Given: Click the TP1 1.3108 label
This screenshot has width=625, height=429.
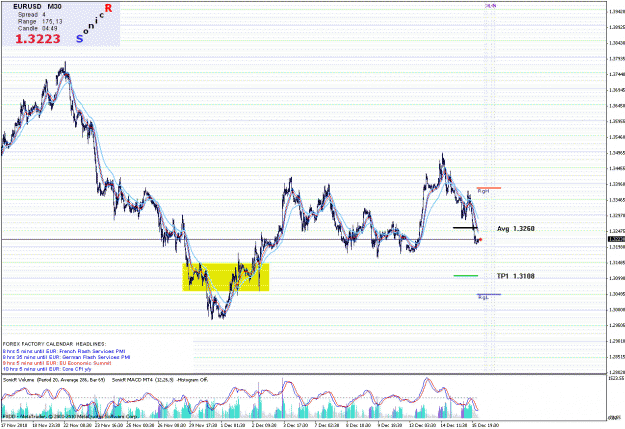Looking at the screenshot, I should click(515, 276).
